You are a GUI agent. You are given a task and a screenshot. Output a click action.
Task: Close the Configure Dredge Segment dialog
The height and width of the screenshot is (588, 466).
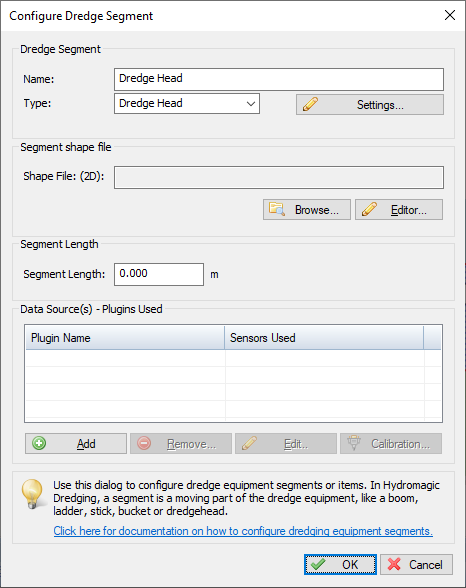point(450,15)
